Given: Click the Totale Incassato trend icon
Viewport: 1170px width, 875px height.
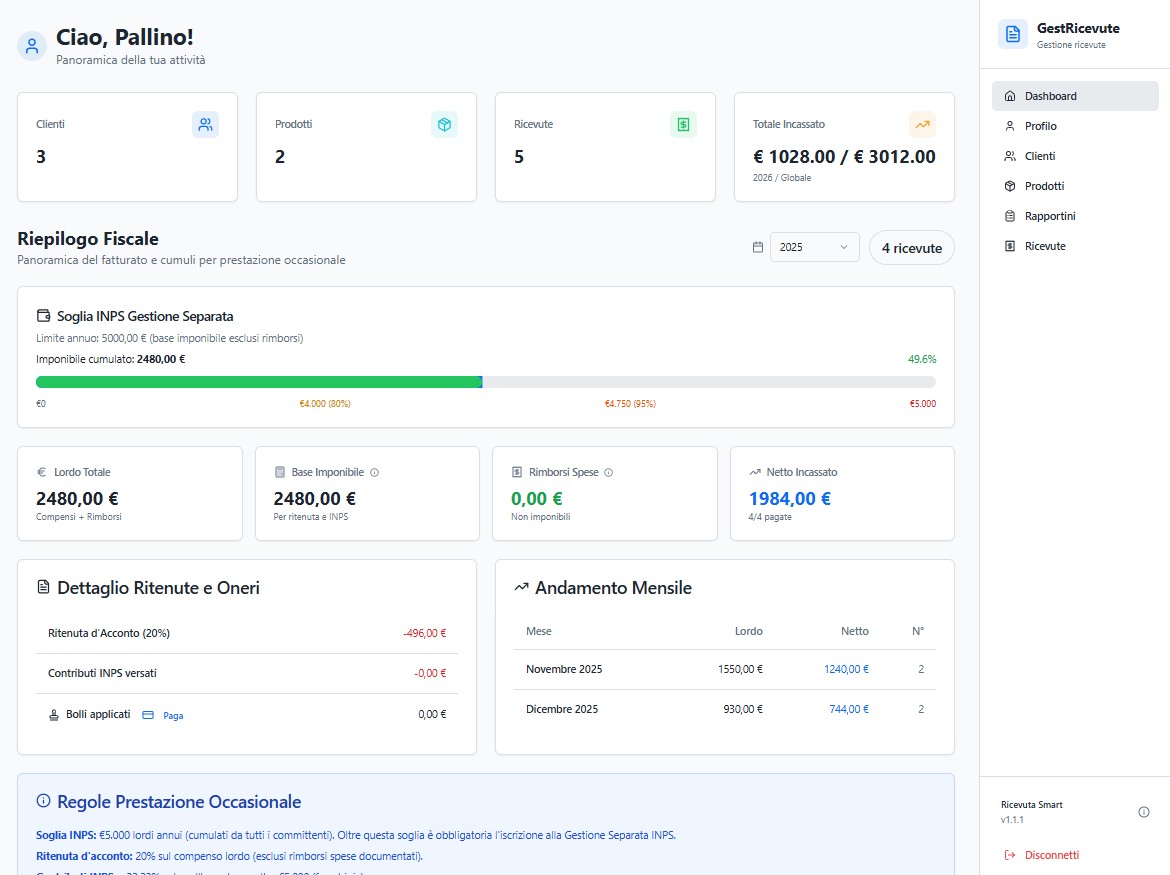Looking at the screenshot, I should [922, 125].
